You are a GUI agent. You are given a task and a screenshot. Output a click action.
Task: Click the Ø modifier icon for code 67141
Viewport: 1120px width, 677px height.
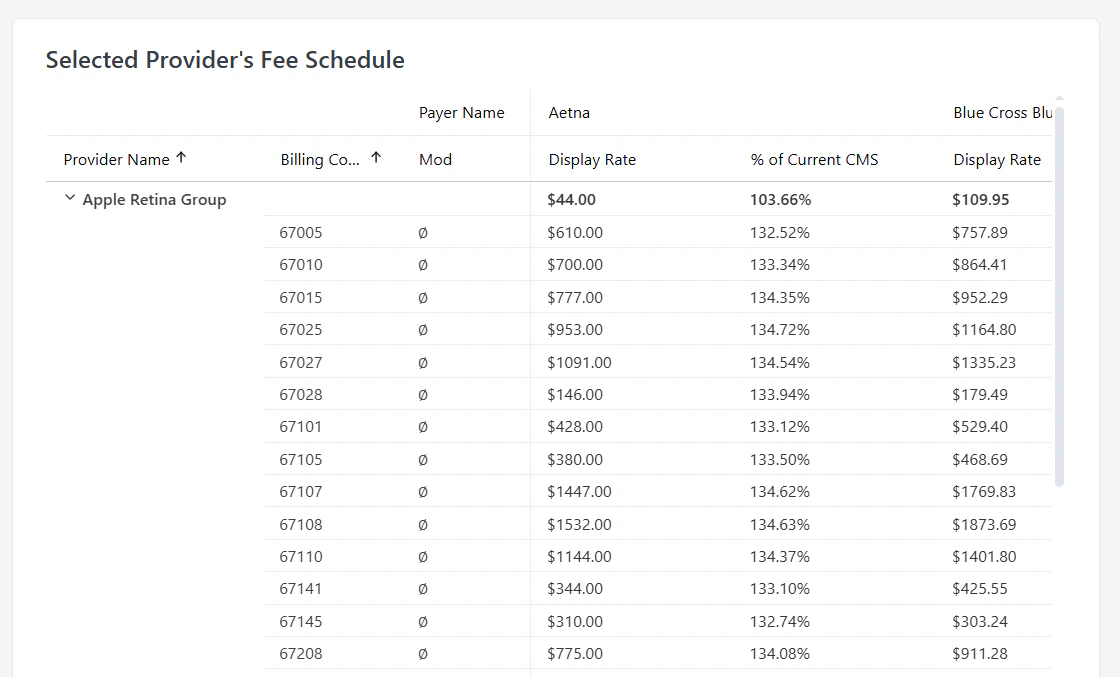click(x=421, y=588)
